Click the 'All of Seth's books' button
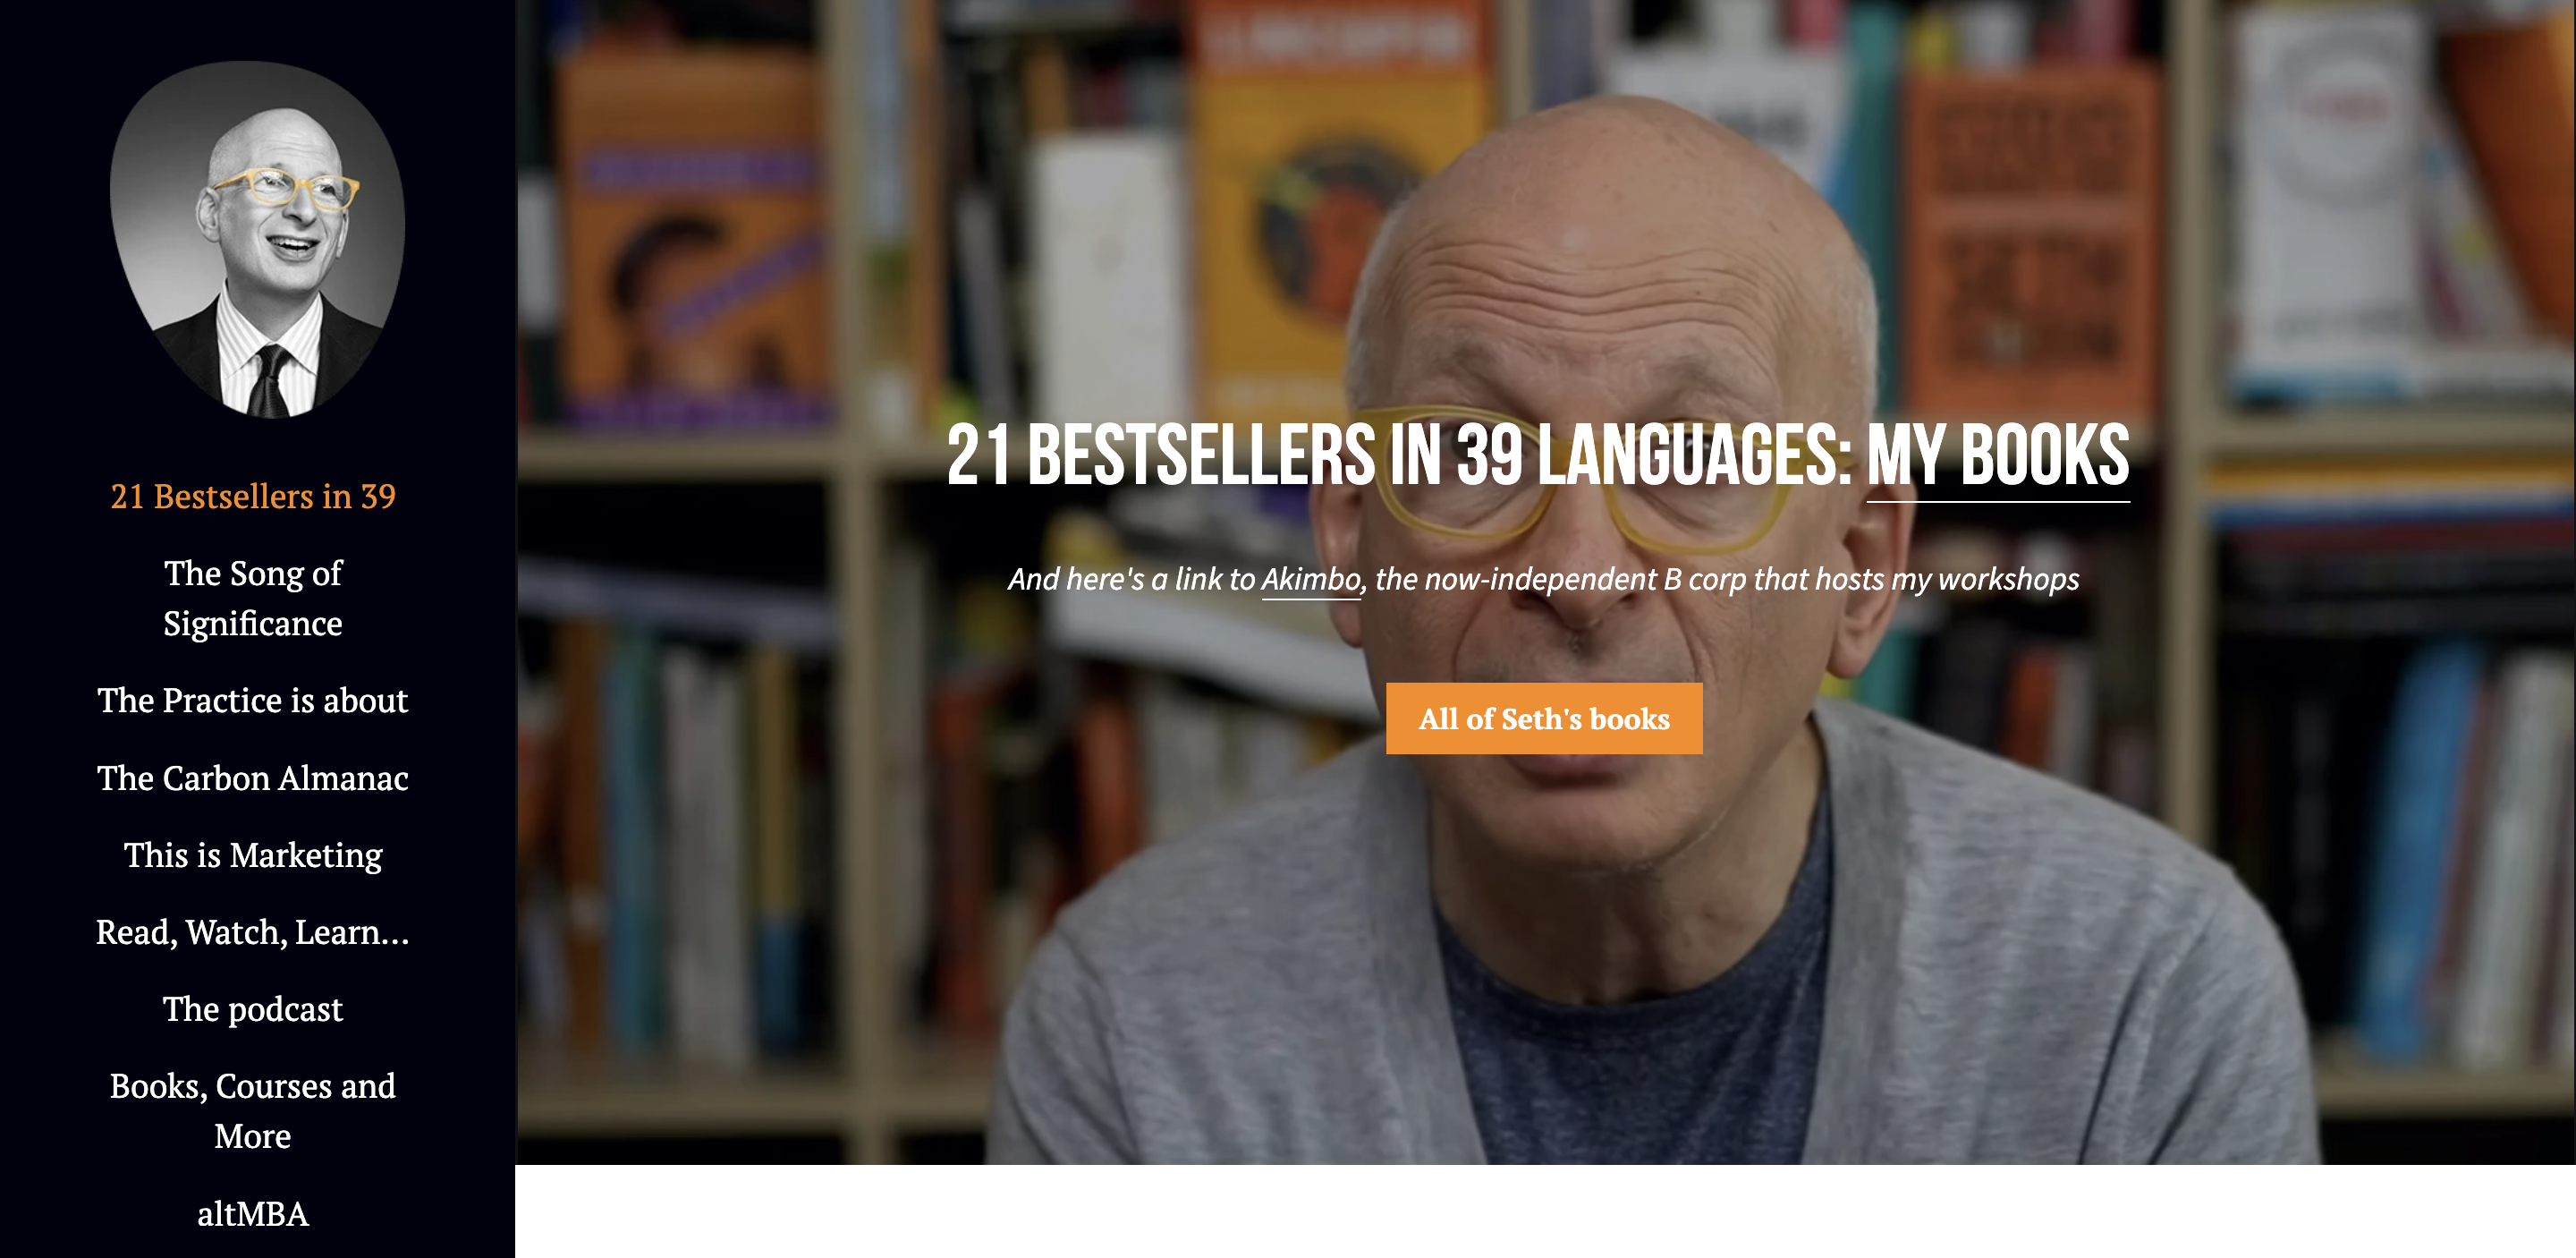This screenshot has height=1258, width=2576. (1544, 718)
